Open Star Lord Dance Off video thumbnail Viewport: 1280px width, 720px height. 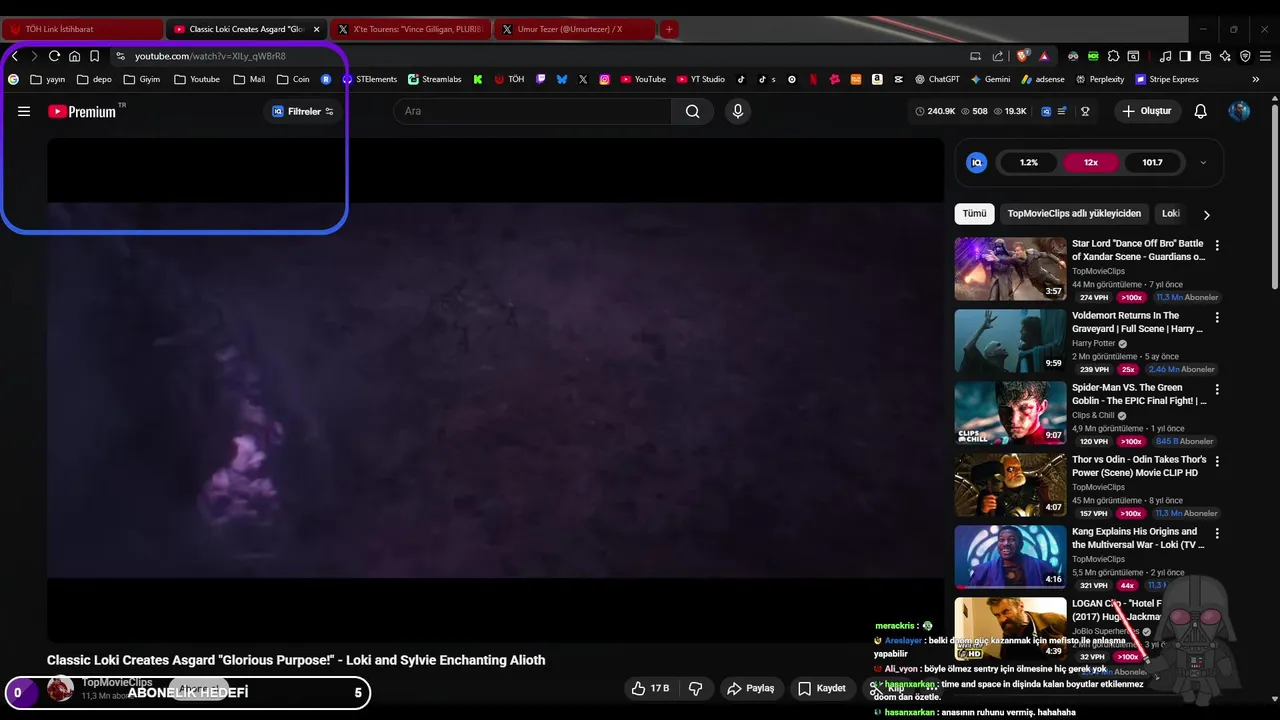click(x=1010, y=269)
